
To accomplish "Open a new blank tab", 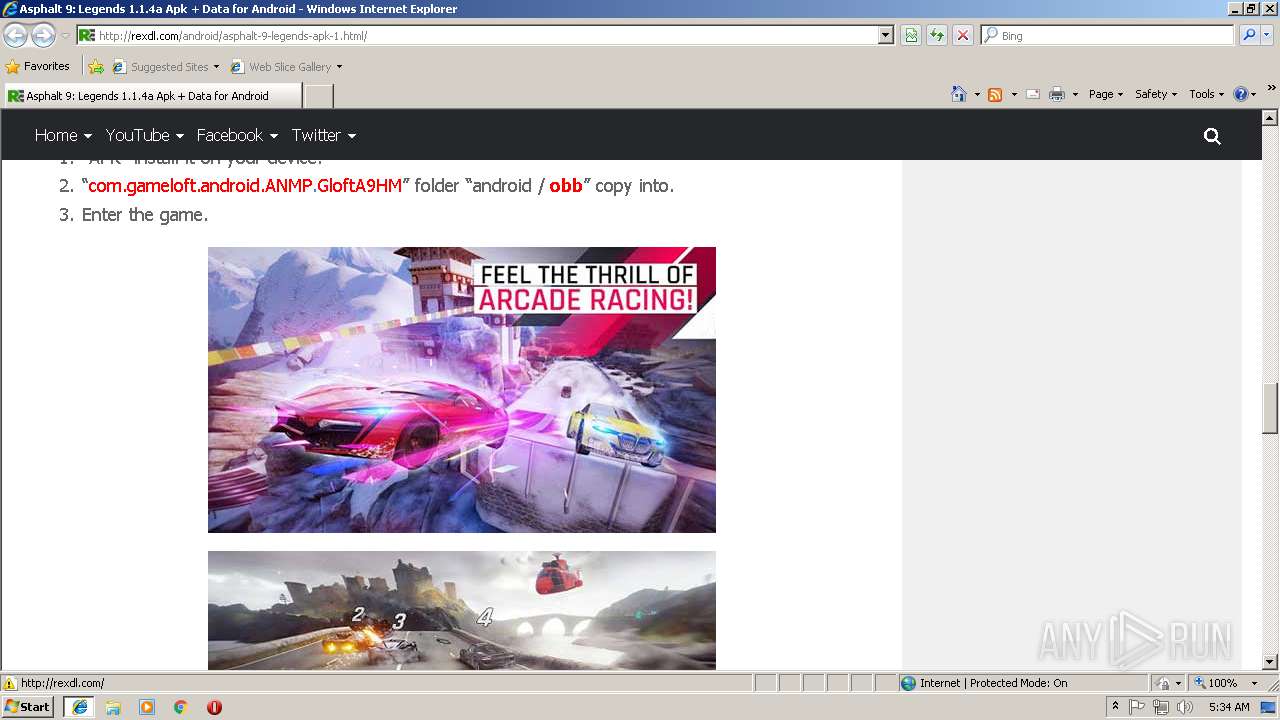I will click(318, 96).
